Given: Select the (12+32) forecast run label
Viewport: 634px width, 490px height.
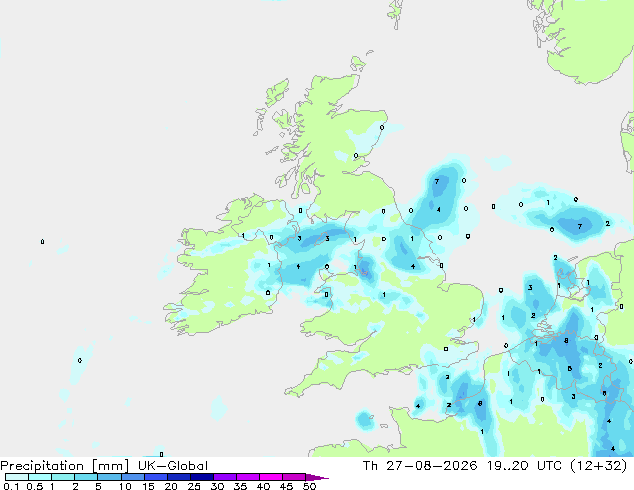Looking at the screenshot, I should point(598,466).
